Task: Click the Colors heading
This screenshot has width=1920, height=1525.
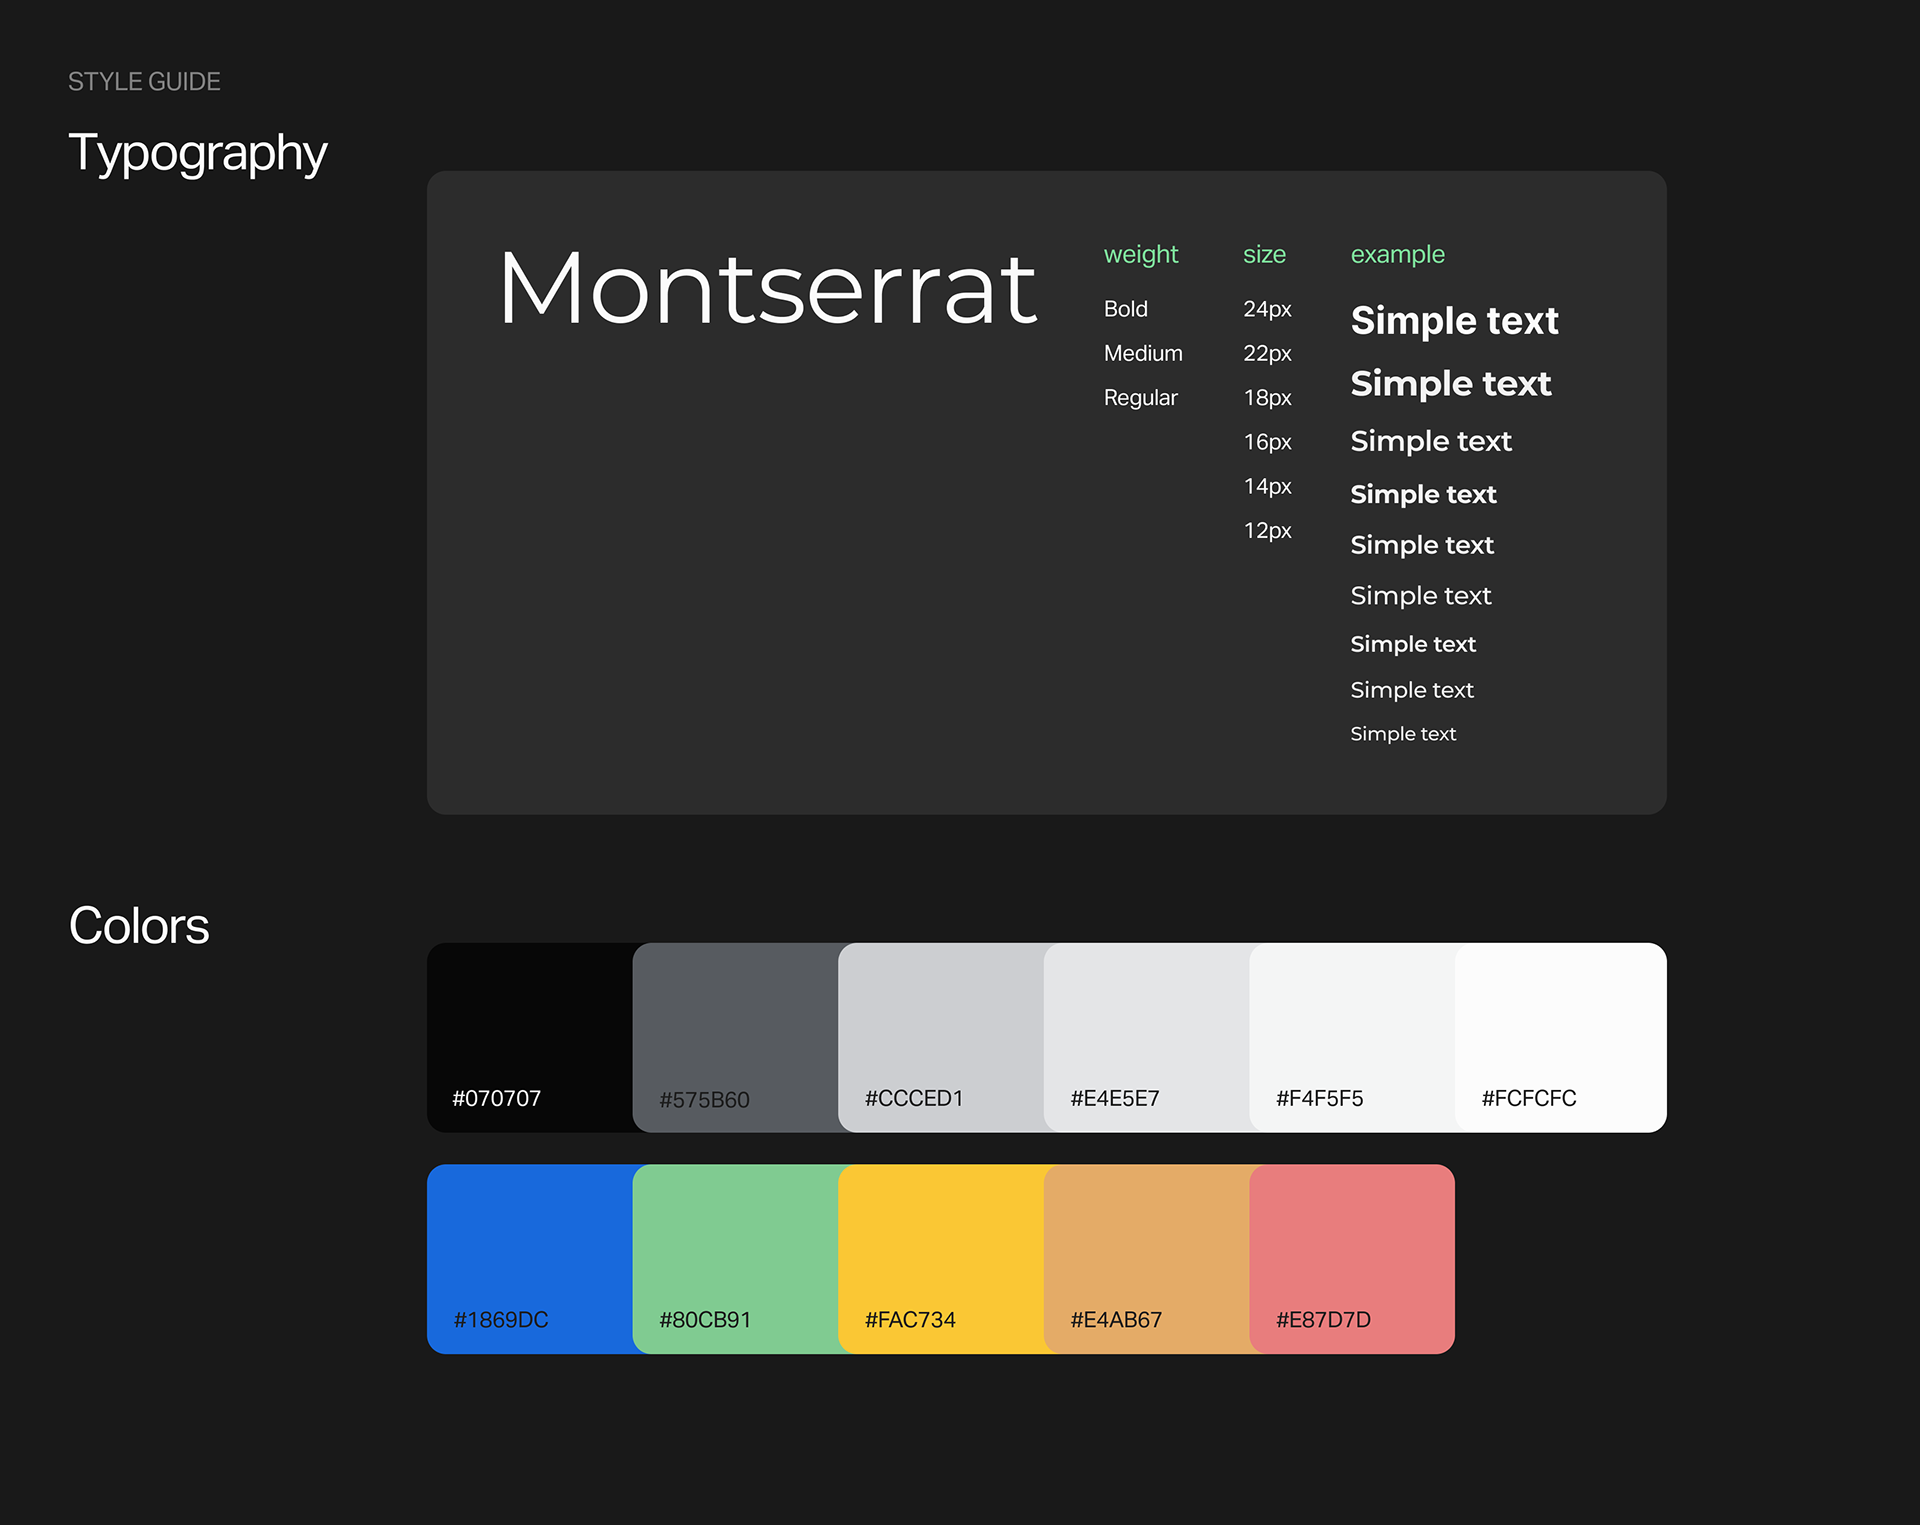Action: pyautogui.click(x=139, y=926)
